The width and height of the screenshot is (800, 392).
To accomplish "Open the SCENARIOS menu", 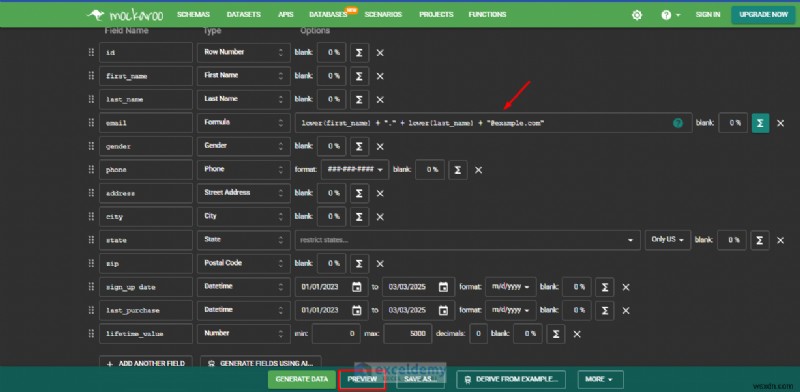I will [x=383, y=15].
